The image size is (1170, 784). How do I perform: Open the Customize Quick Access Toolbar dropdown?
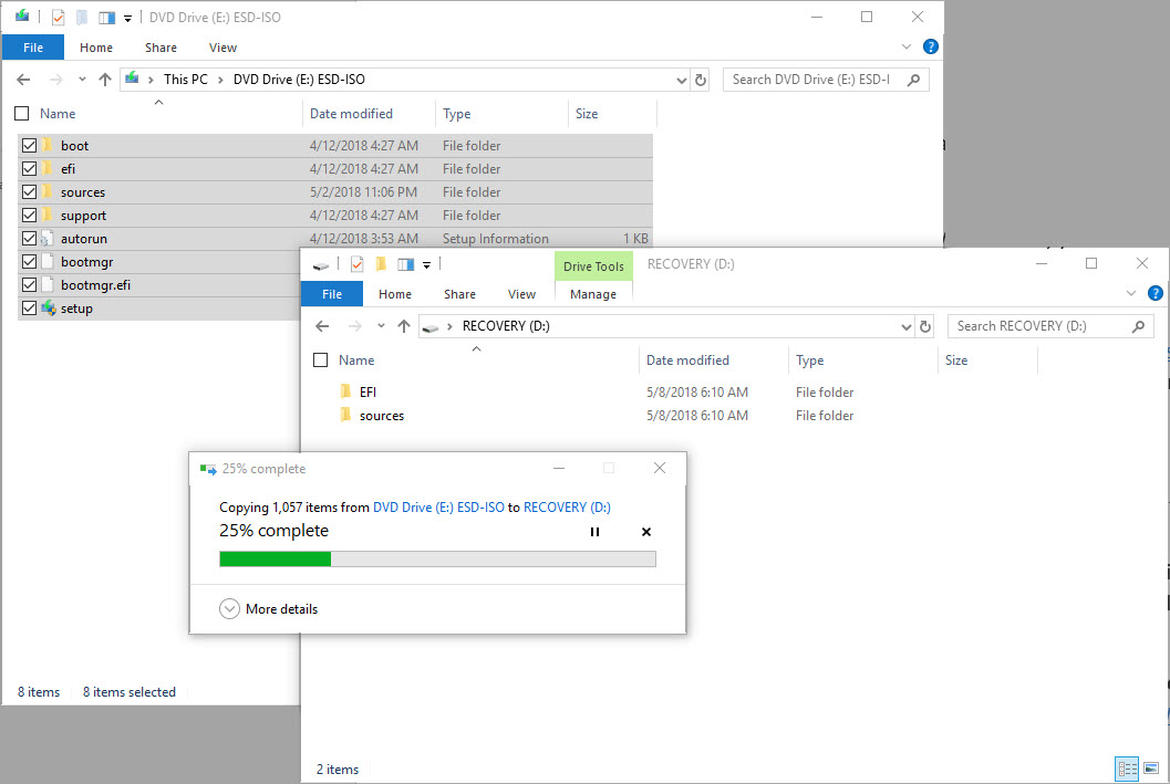[x=126, y=17]
